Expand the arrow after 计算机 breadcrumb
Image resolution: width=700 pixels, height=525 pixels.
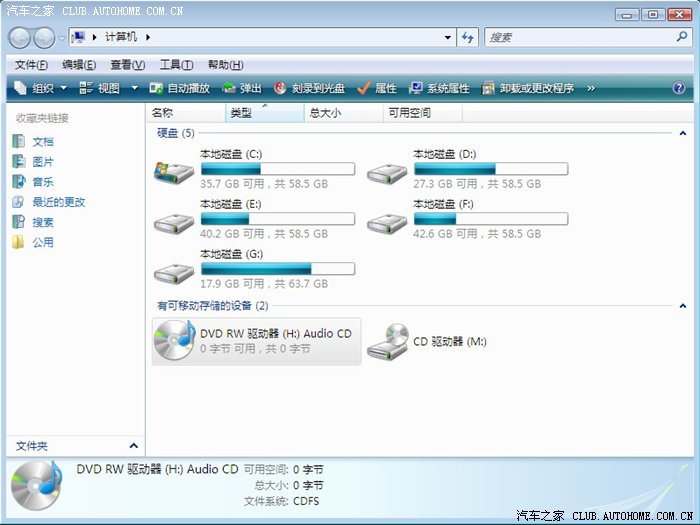tap(148, 38)
